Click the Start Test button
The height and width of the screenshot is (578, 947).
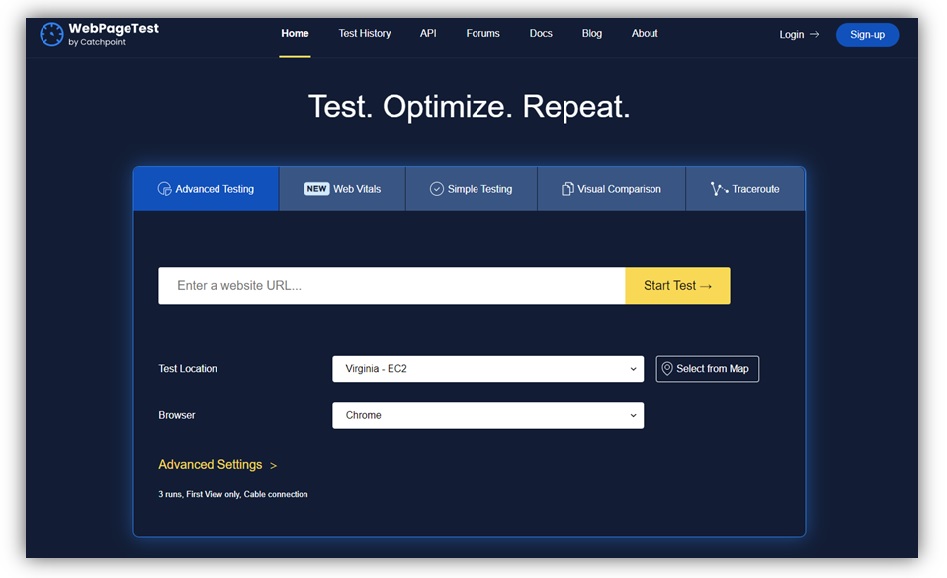[677, 285]
